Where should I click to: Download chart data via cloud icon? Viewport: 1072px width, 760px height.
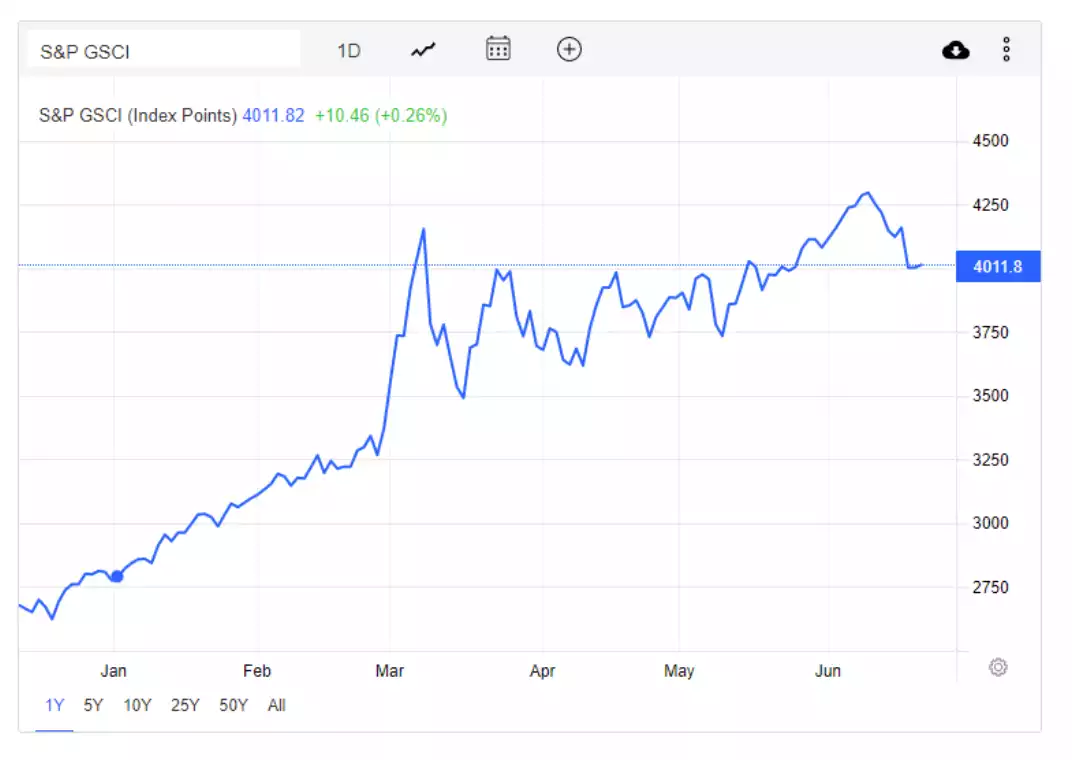coord(955,50)
